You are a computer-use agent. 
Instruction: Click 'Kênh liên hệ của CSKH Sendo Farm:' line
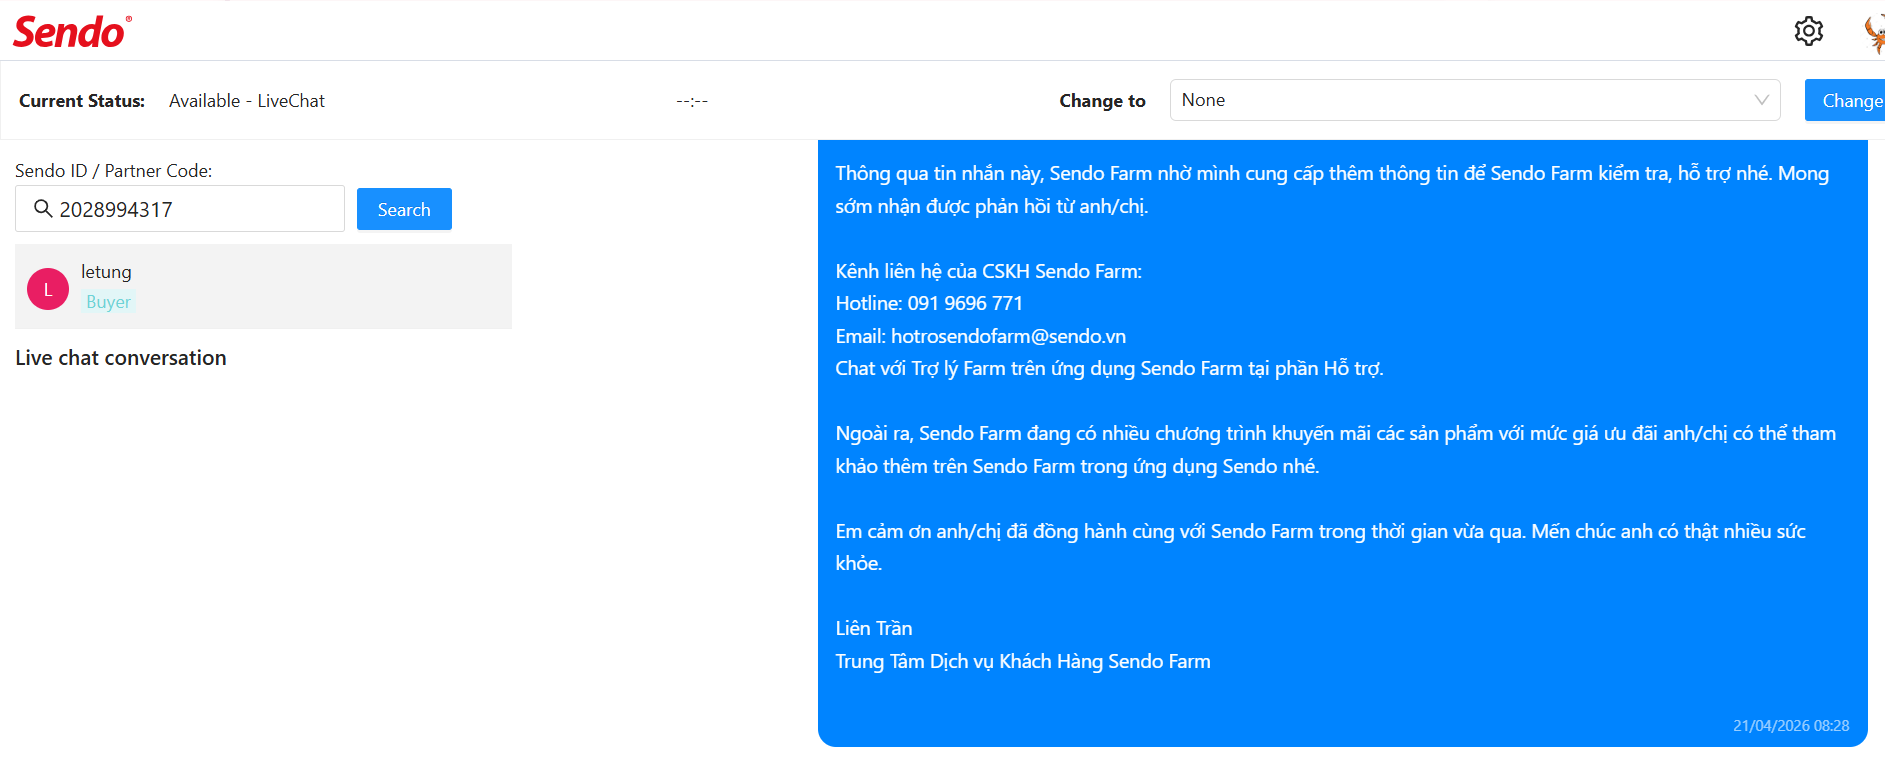pos(989,271)
